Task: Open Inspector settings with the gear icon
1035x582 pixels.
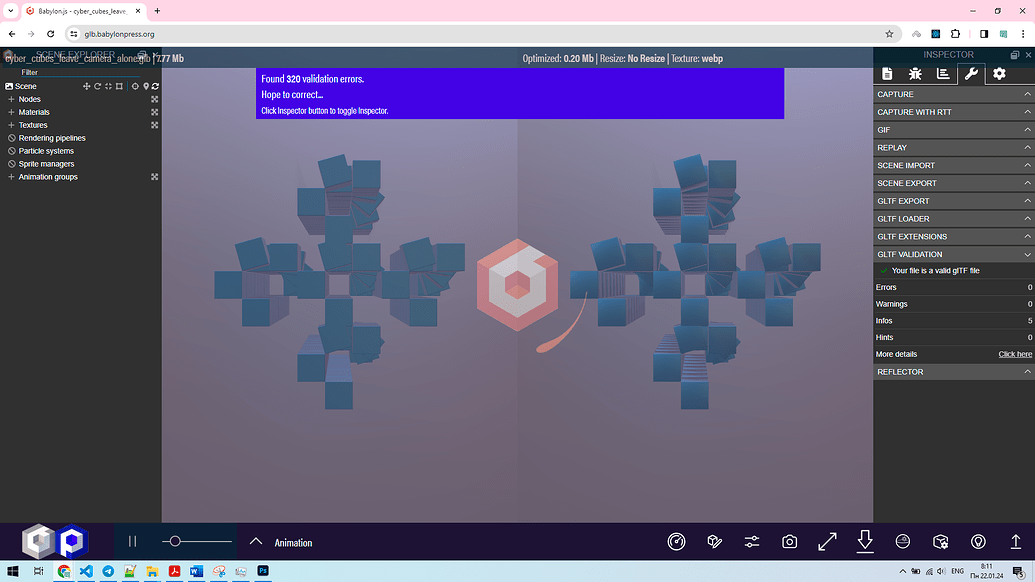Action: [x=997, y=72]
